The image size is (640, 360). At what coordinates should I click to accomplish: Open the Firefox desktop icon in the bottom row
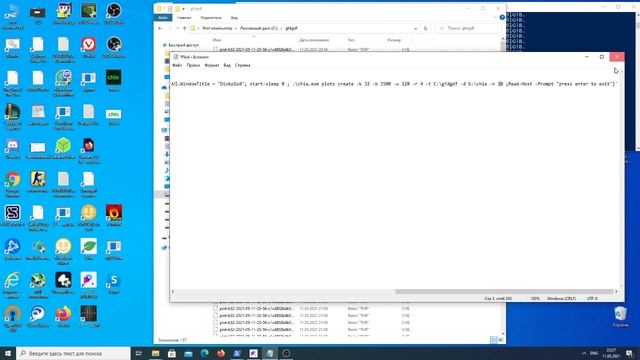63,314
